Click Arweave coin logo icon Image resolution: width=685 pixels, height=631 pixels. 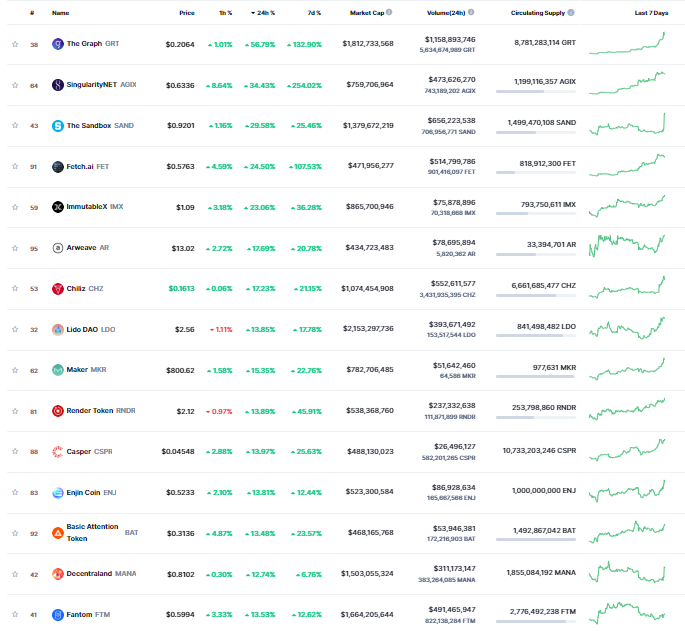58,248
